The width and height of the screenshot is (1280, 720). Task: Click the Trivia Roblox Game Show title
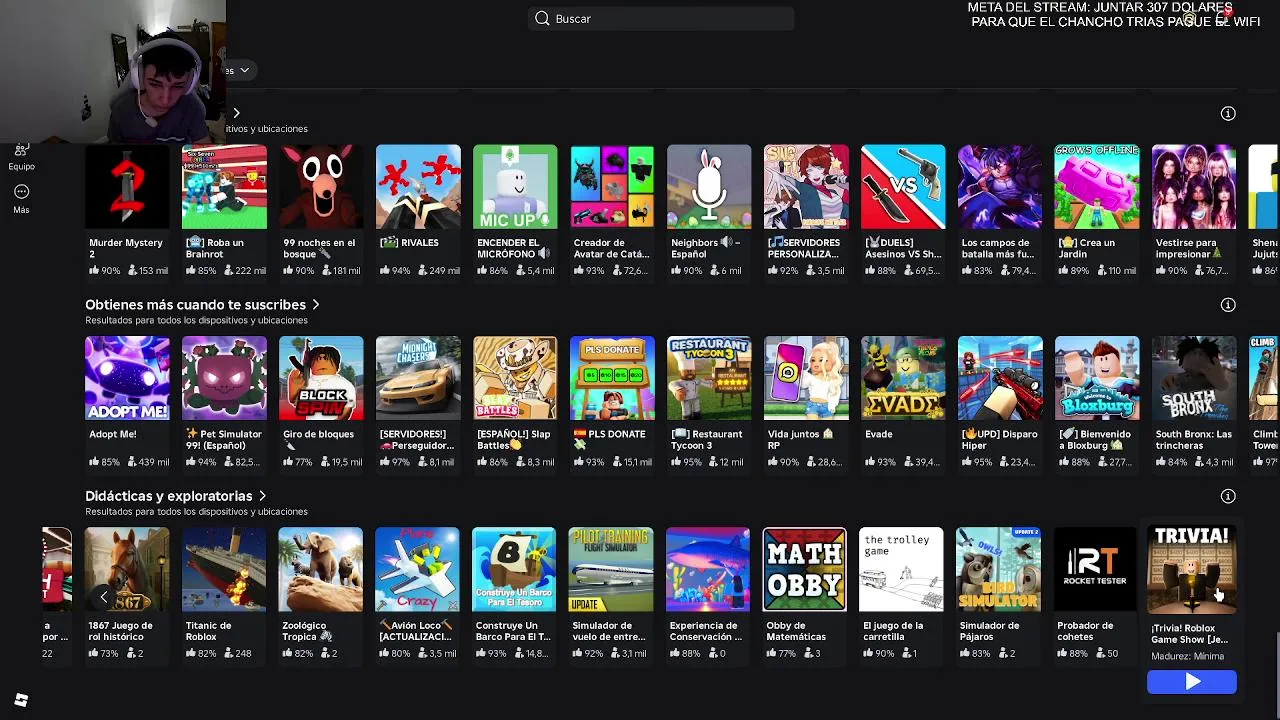(x=1189, y=634)
